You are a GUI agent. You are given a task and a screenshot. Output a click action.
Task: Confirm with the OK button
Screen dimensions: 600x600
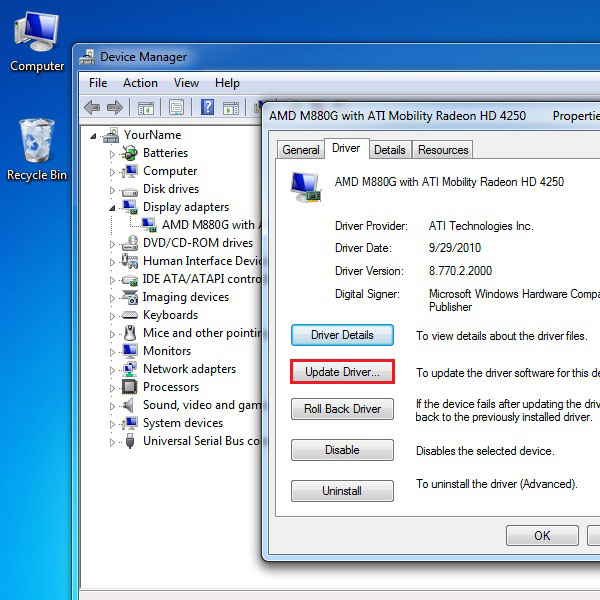click(542, 535)
